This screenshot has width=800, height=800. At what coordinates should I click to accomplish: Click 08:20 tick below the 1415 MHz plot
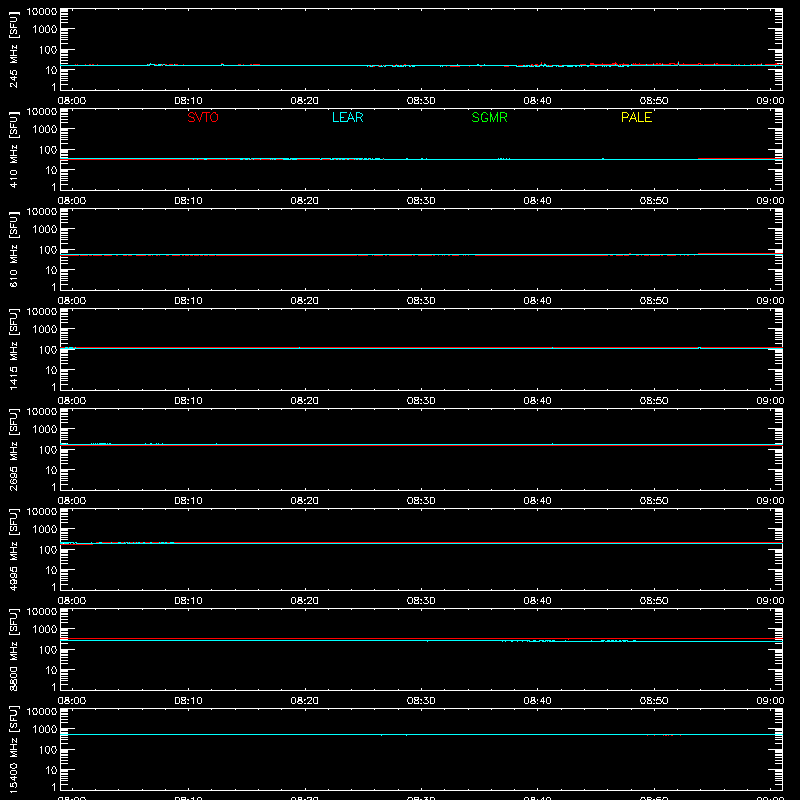(305, 401)
